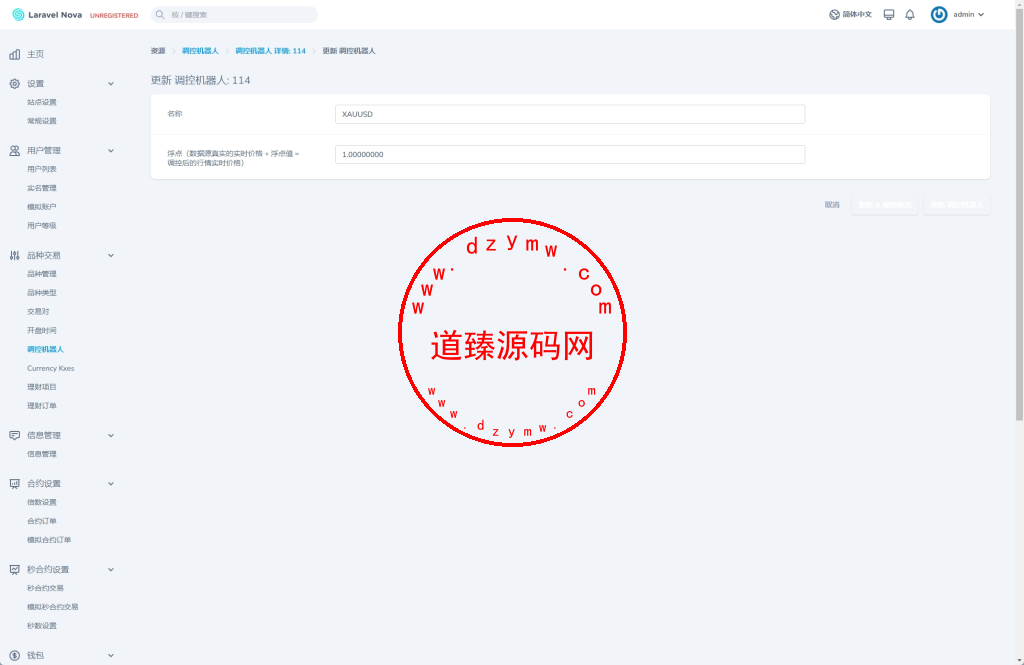Click the 主页 text in sidebar
This screenshot has width=1024, height=665.
point(35,54)
